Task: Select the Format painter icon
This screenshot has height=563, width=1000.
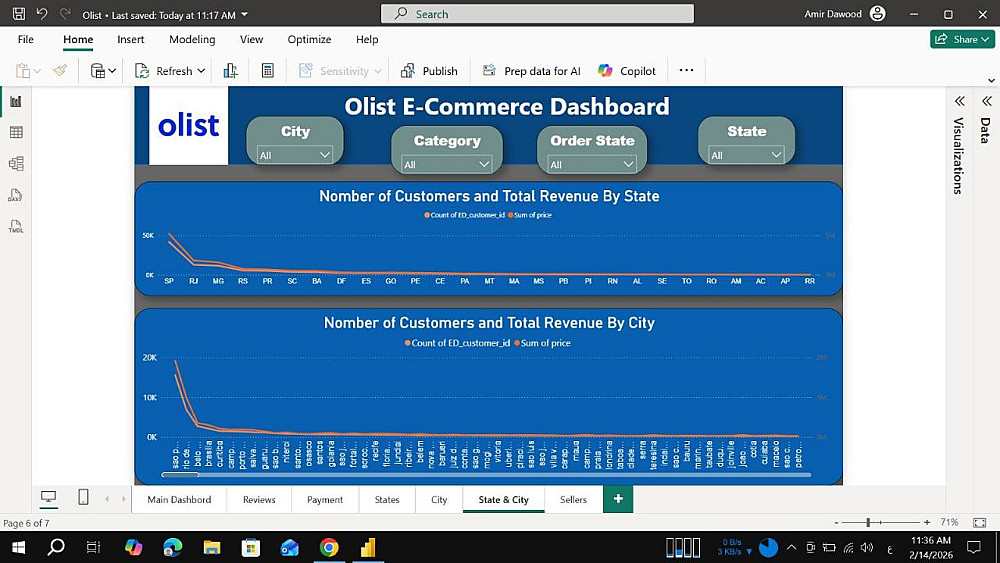Action: pyautogui.click(x=60, y=71)
